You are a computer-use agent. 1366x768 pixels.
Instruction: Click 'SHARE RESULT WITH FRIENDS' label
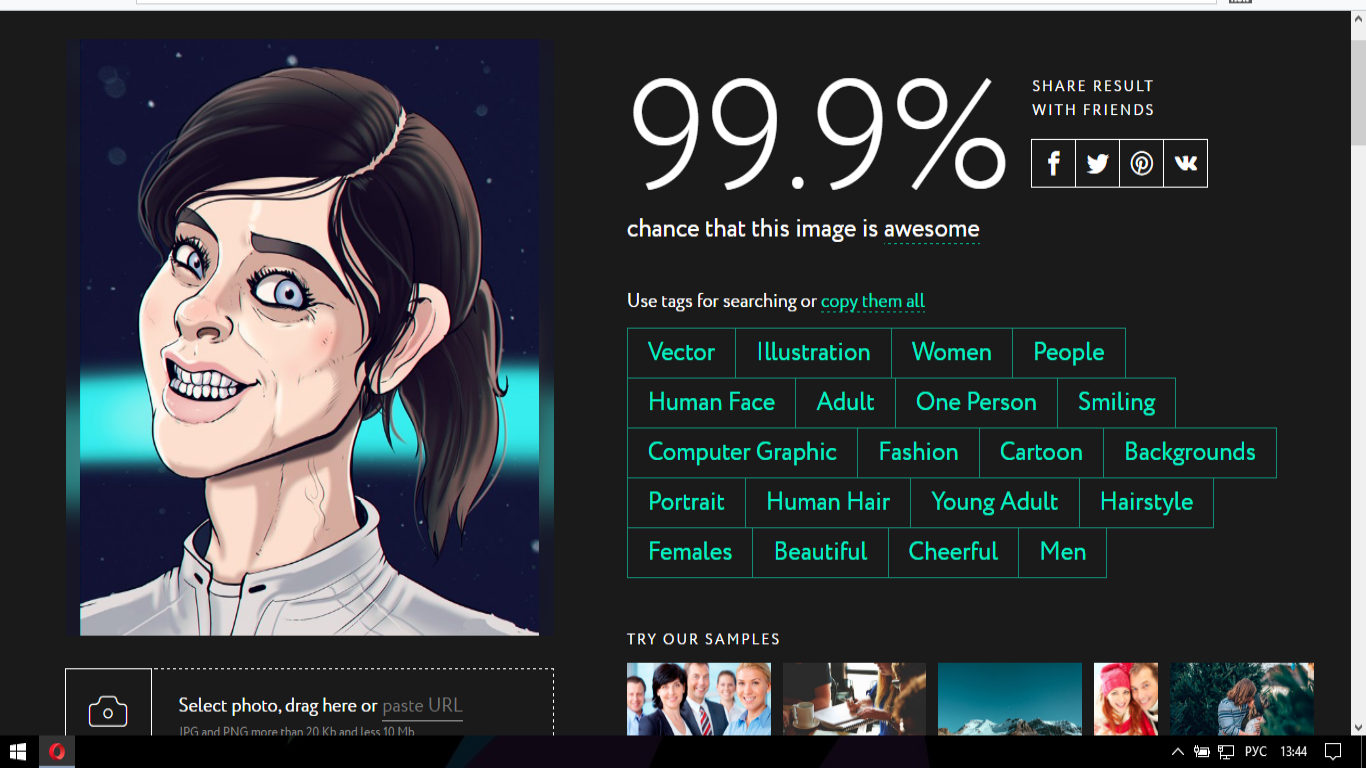tap(1093, 98)
